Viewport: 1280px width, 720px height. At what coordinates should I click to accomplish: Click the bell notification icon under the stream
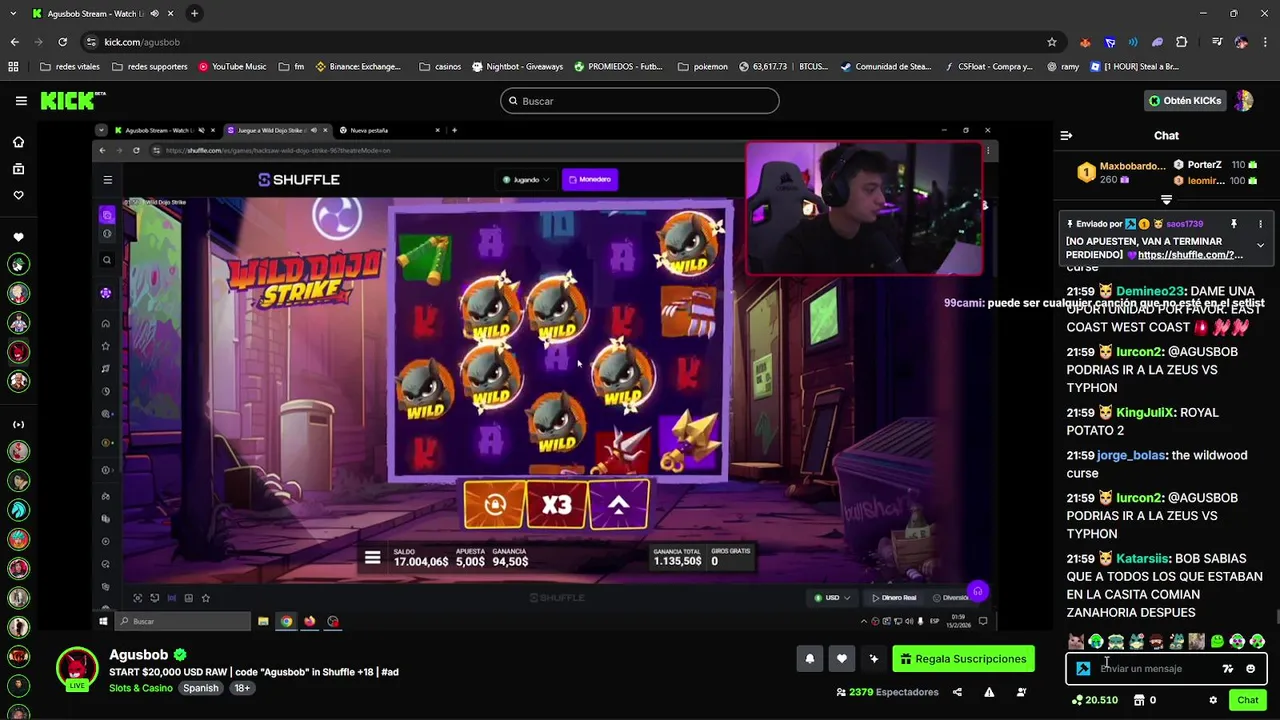coord(810,659)
